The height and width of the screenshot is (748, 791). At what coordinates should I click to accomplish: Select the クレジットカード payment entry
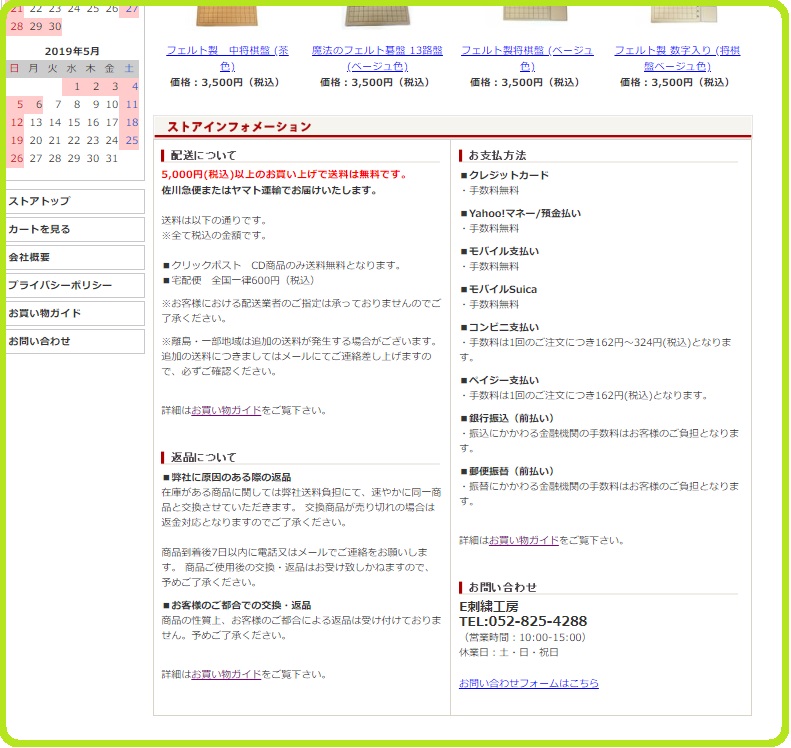[504, 176]
